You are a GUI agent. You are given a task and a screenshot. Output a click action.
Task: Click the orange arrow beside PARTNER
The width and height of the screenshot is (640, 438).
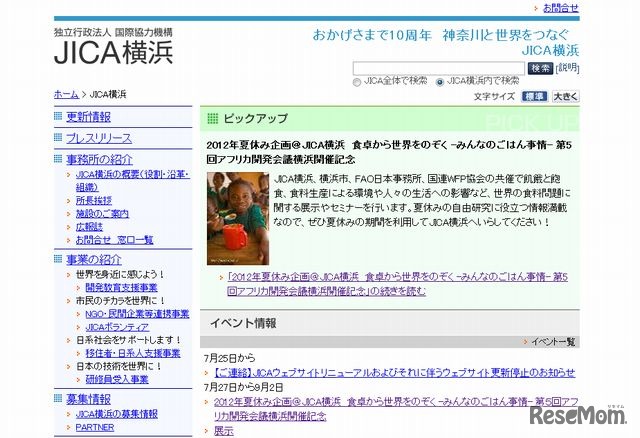click(69, 427)
